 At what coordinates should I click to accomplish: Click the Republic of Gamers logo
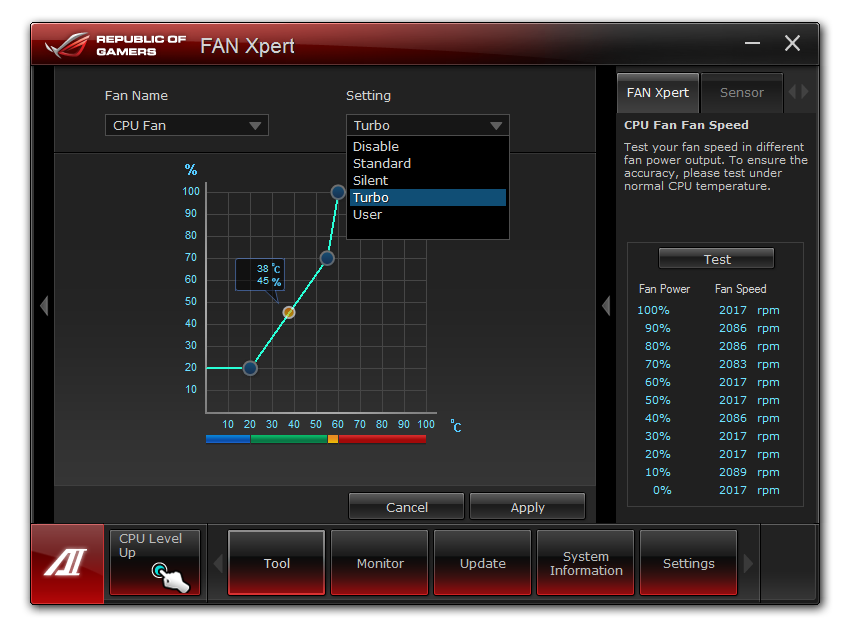115,46
